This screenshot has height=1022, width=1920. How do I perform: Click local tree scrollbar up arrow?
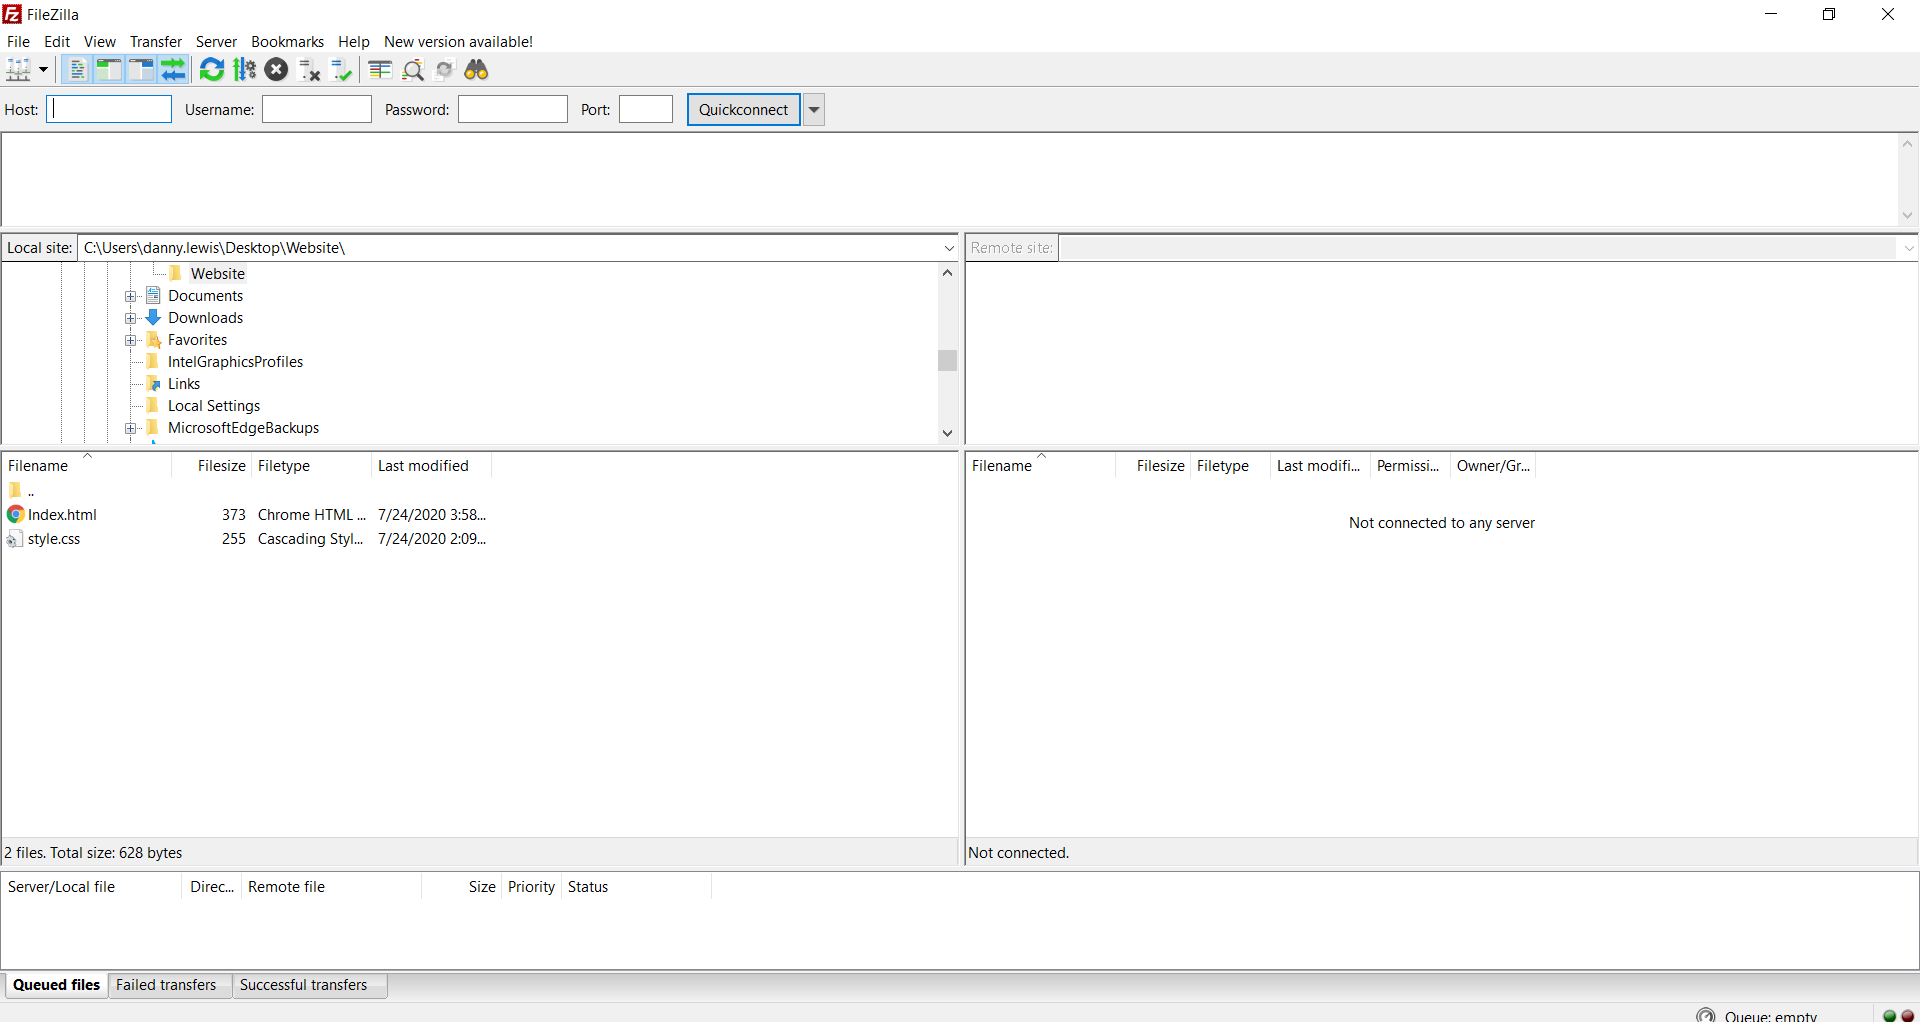pyautogui.click(x=948, y=272)
